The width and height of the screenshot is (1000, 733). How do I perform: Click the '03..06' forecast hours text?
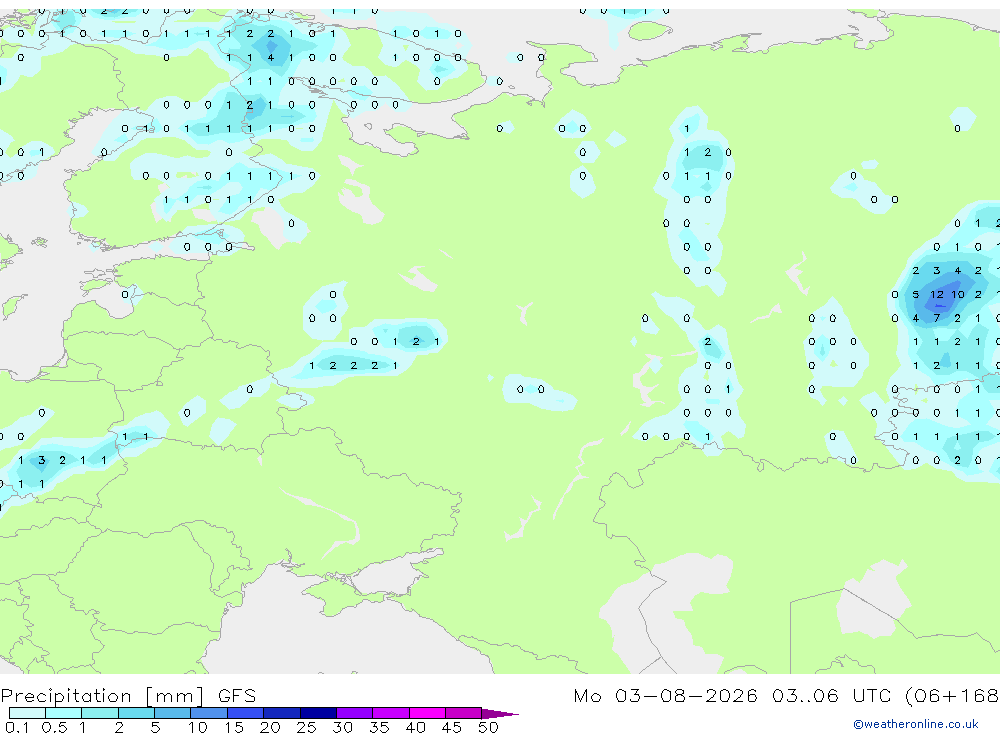[805, 696]
